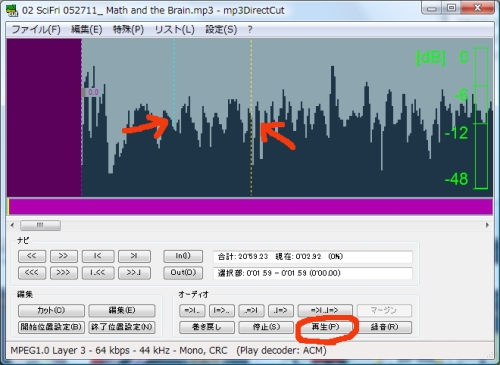Click the |< previous cue button
The image size is (500, 365).
pyautogui.click(x=98, y=256)
